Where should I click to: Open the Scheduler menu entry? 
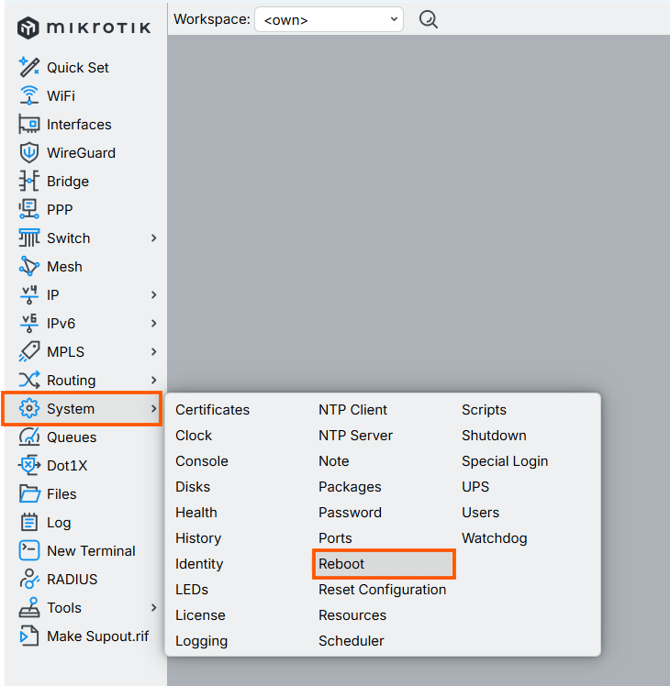click(351, 641)
